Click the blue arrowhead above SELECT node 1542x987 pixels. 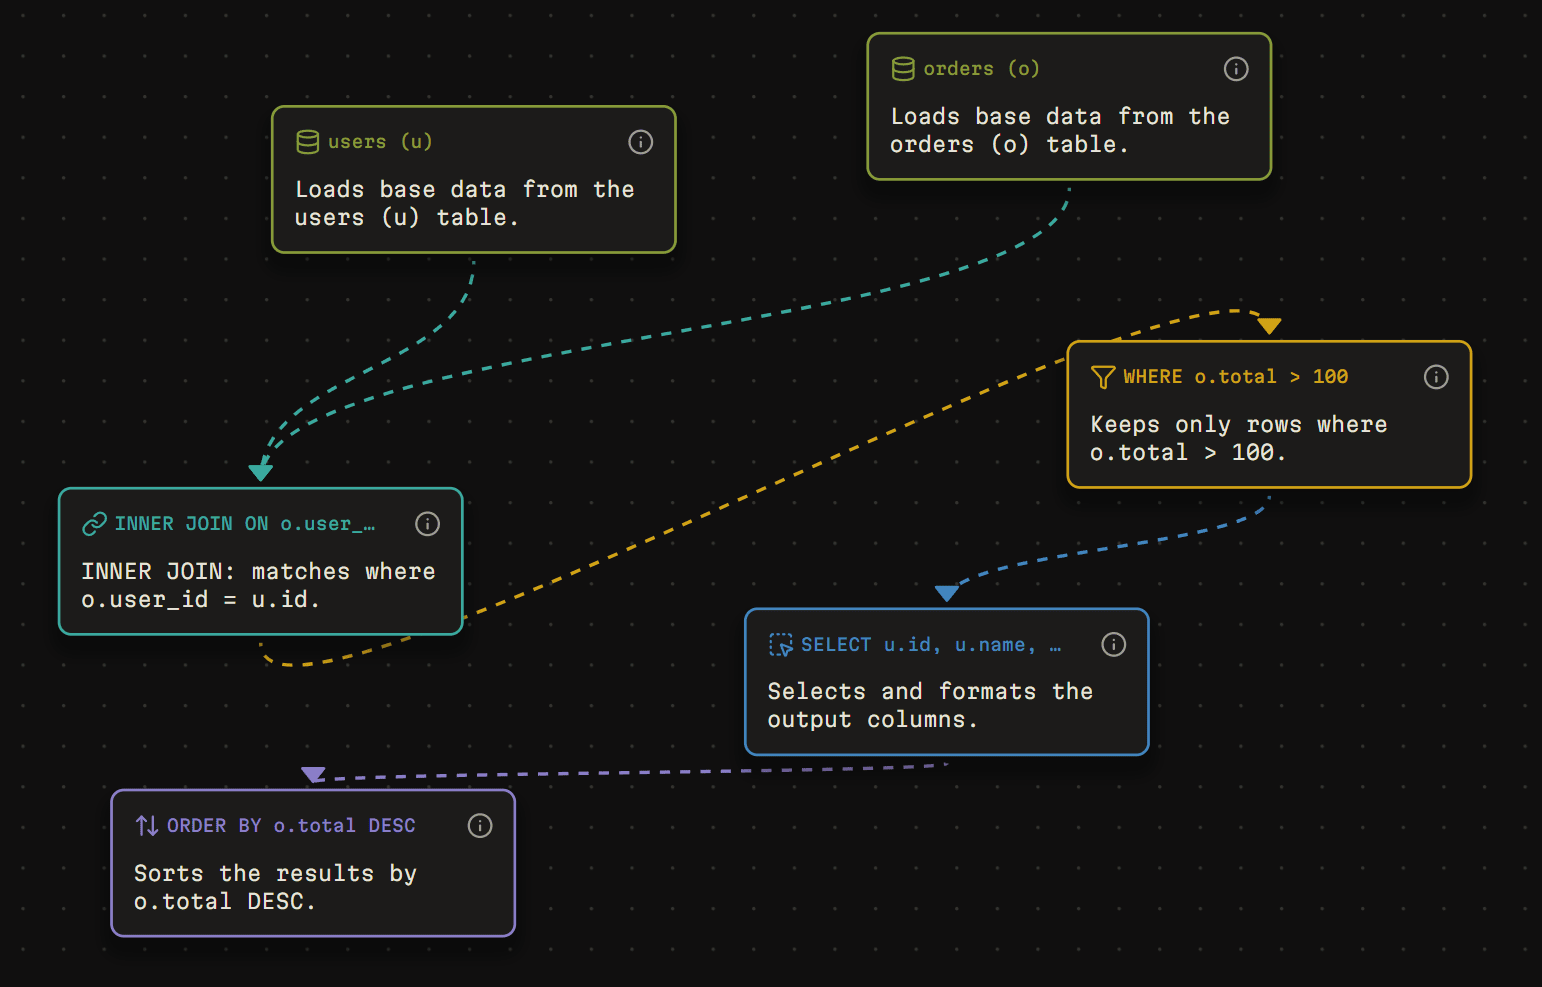point(947,593)
